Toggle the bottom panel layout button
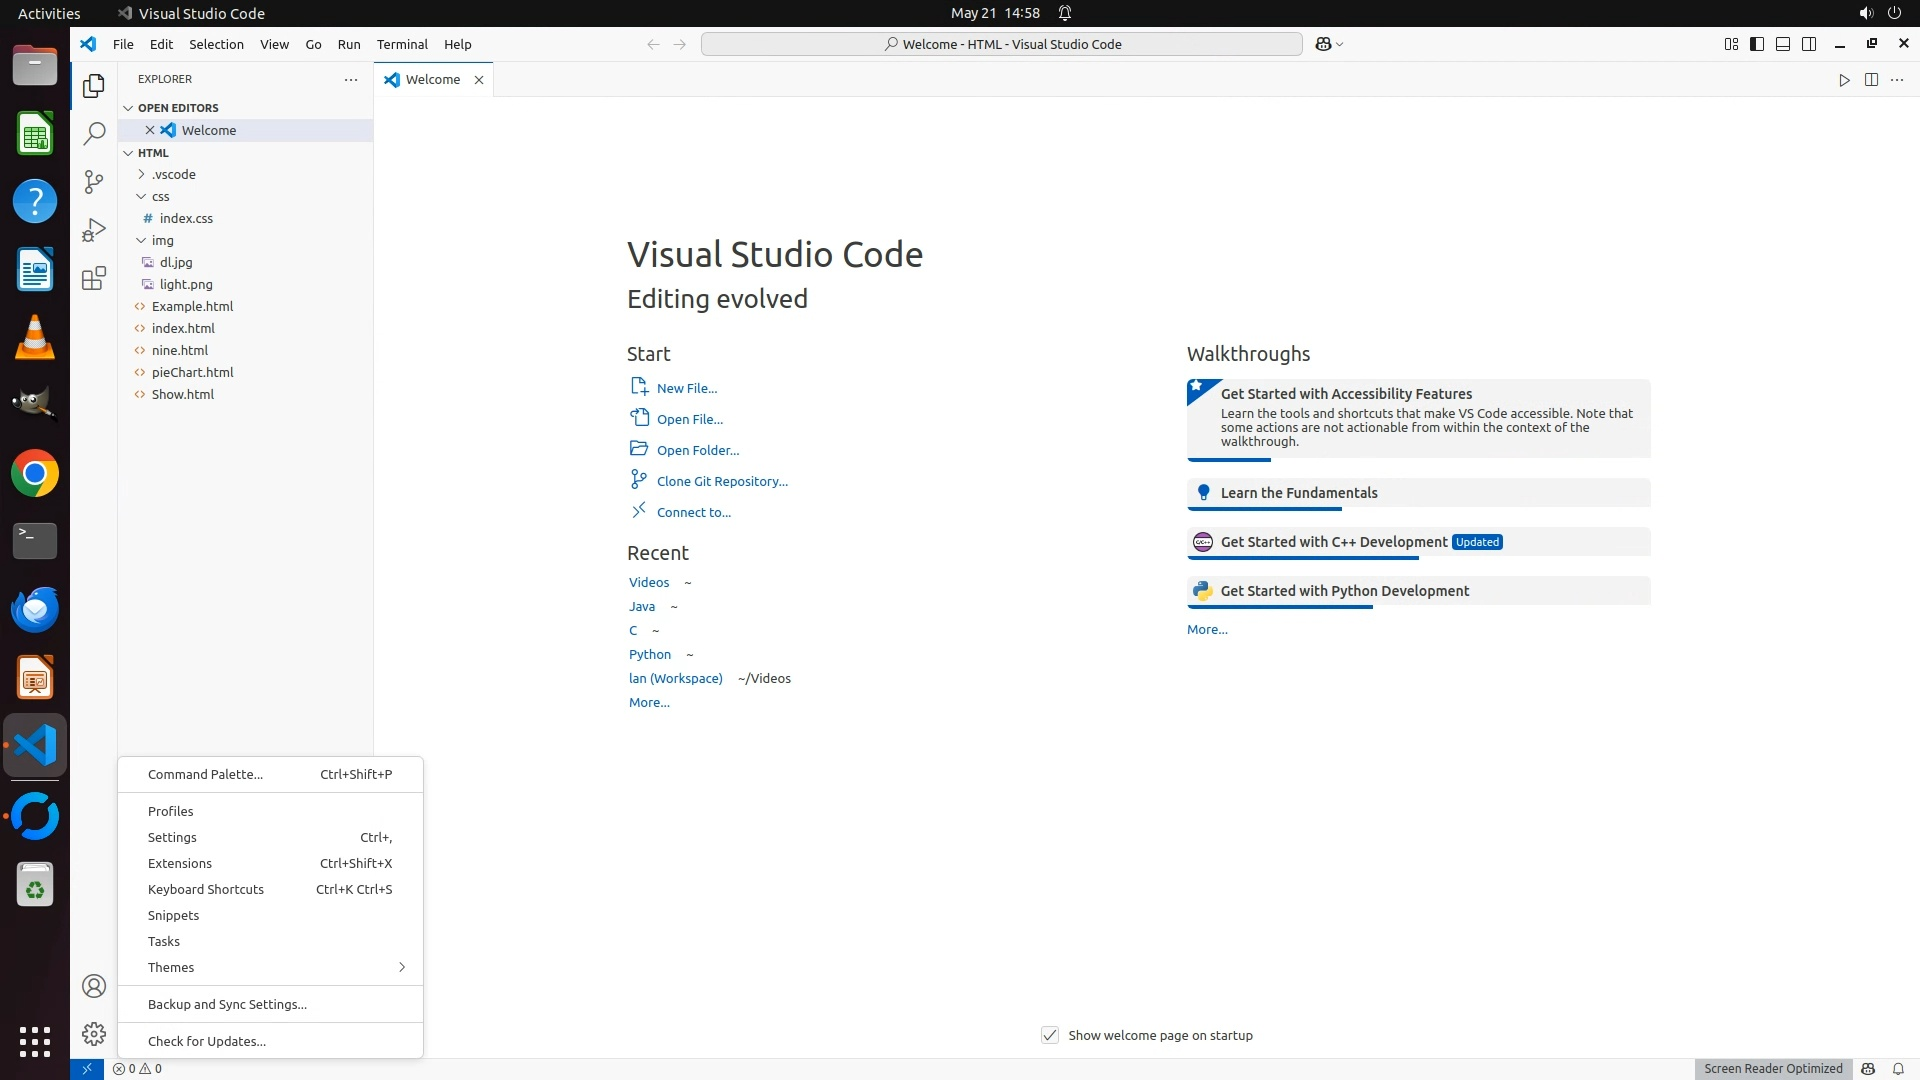Image resolution: width=1920 pixels, height=1080 pixels. (x=1783, y=44)
